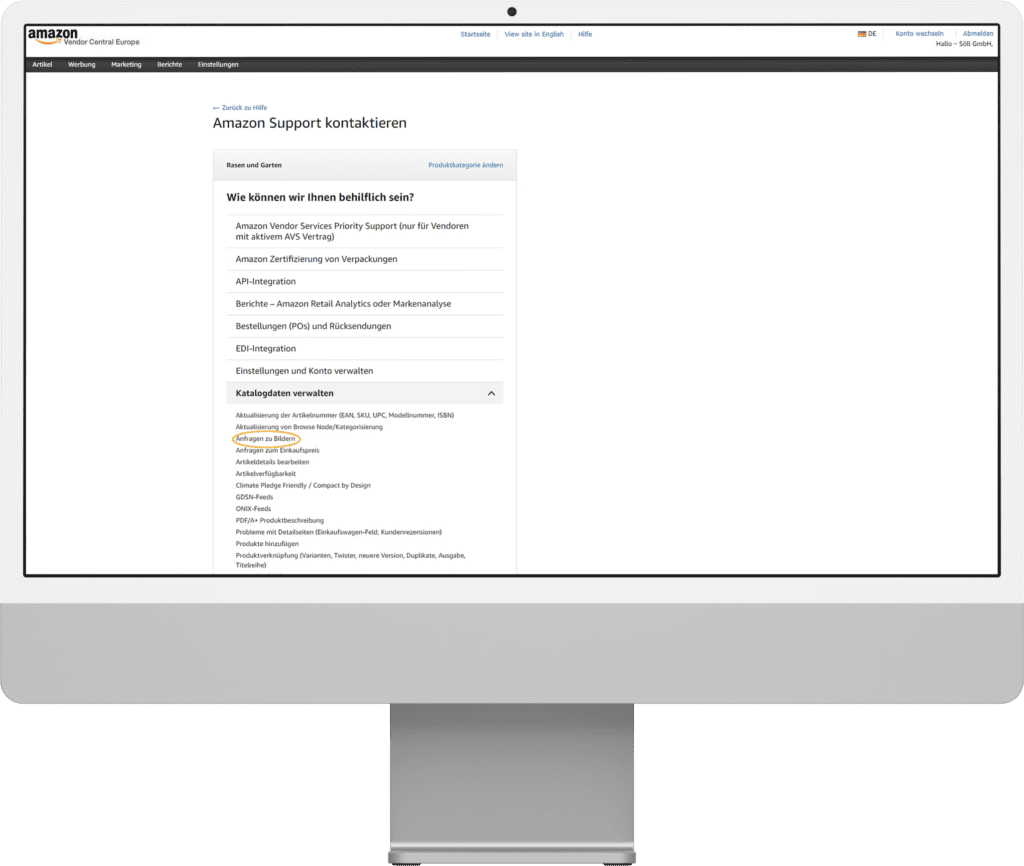
Task: Expand Berichte – Amazon Retail Analytics topic
Action: click(364, 304)
